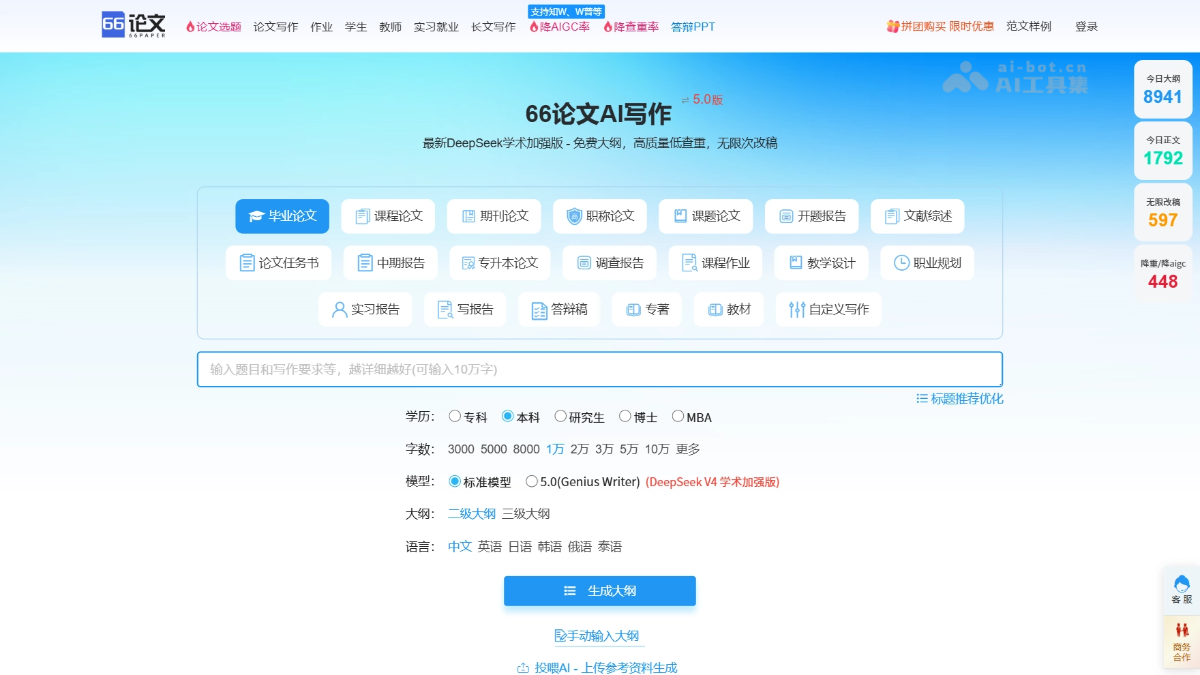Switch version via the 5.0版 label
This screenshot has width=1200, height=675.
702,99
